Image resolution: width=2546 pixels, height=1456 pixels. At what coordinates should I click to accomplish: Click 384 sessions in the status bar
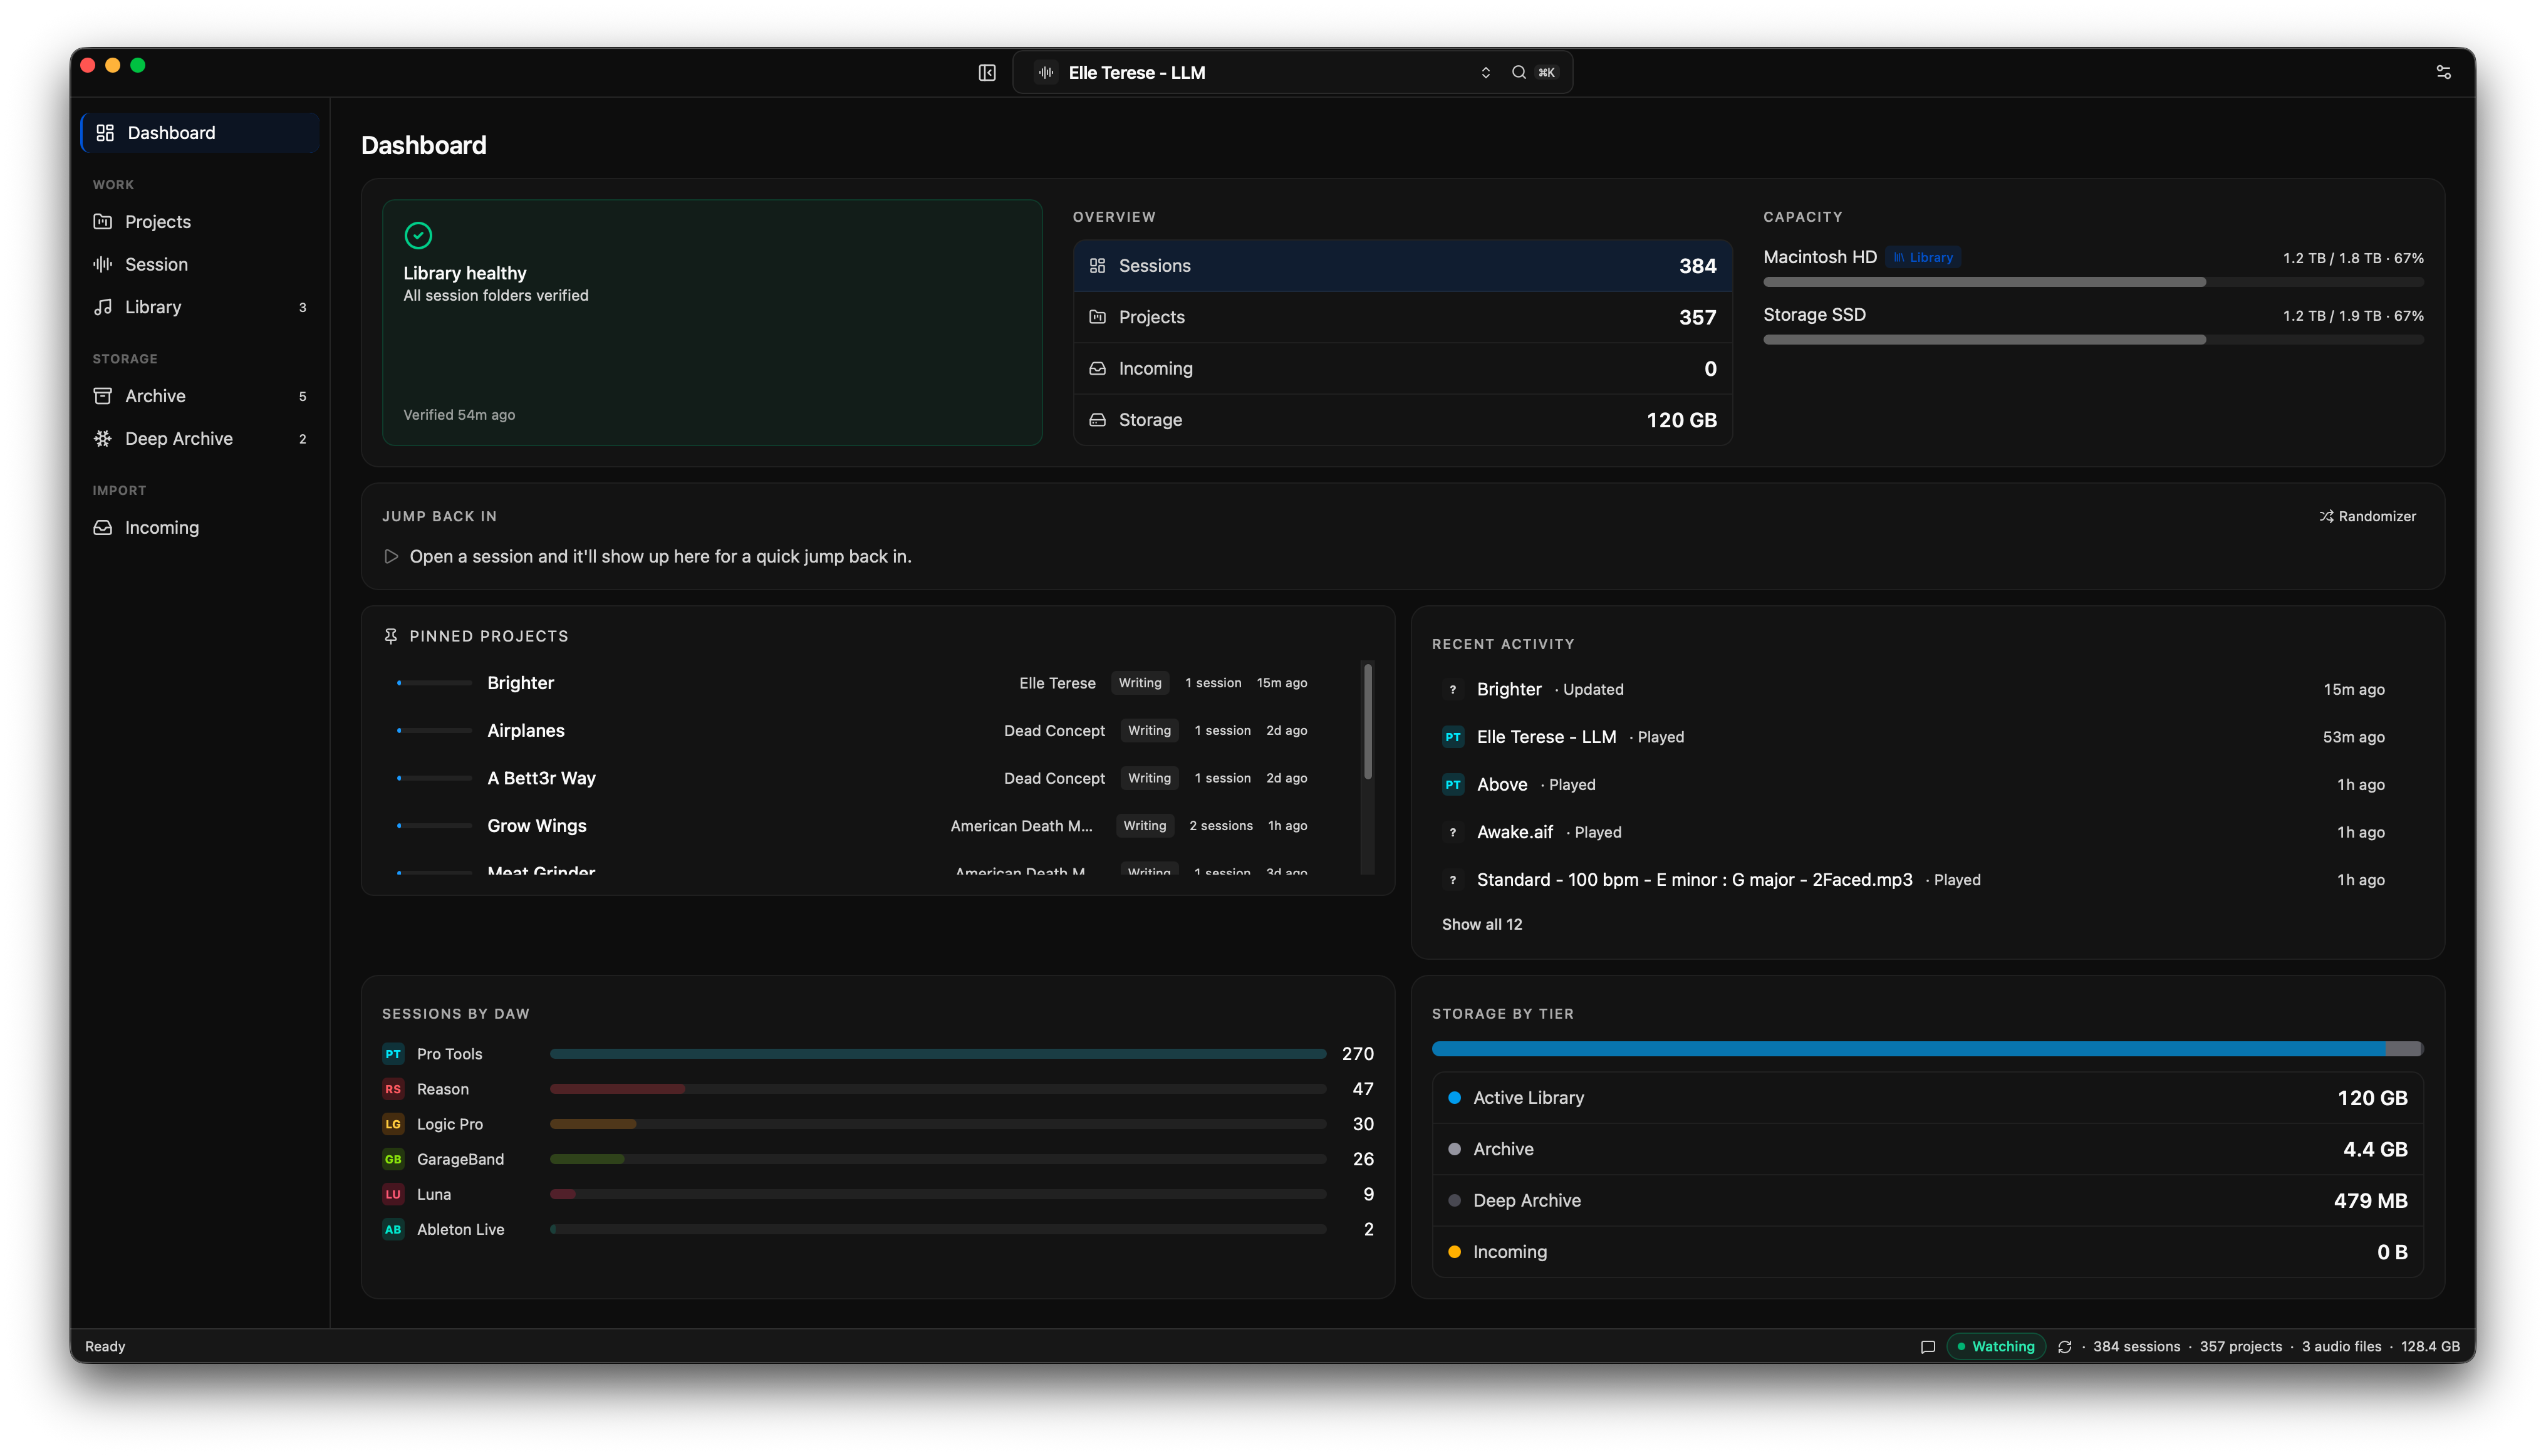pyautogui.click(x=2136, y=1347)
